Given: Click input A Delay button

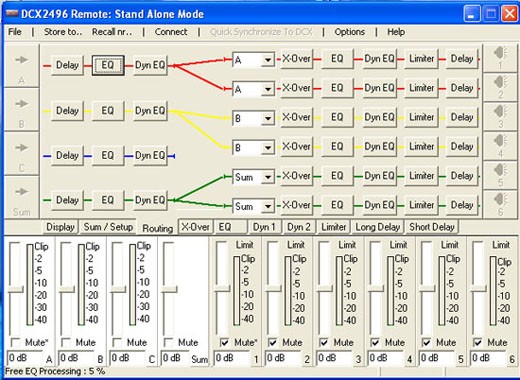Looking at the screenshot, I should [67, 65].
